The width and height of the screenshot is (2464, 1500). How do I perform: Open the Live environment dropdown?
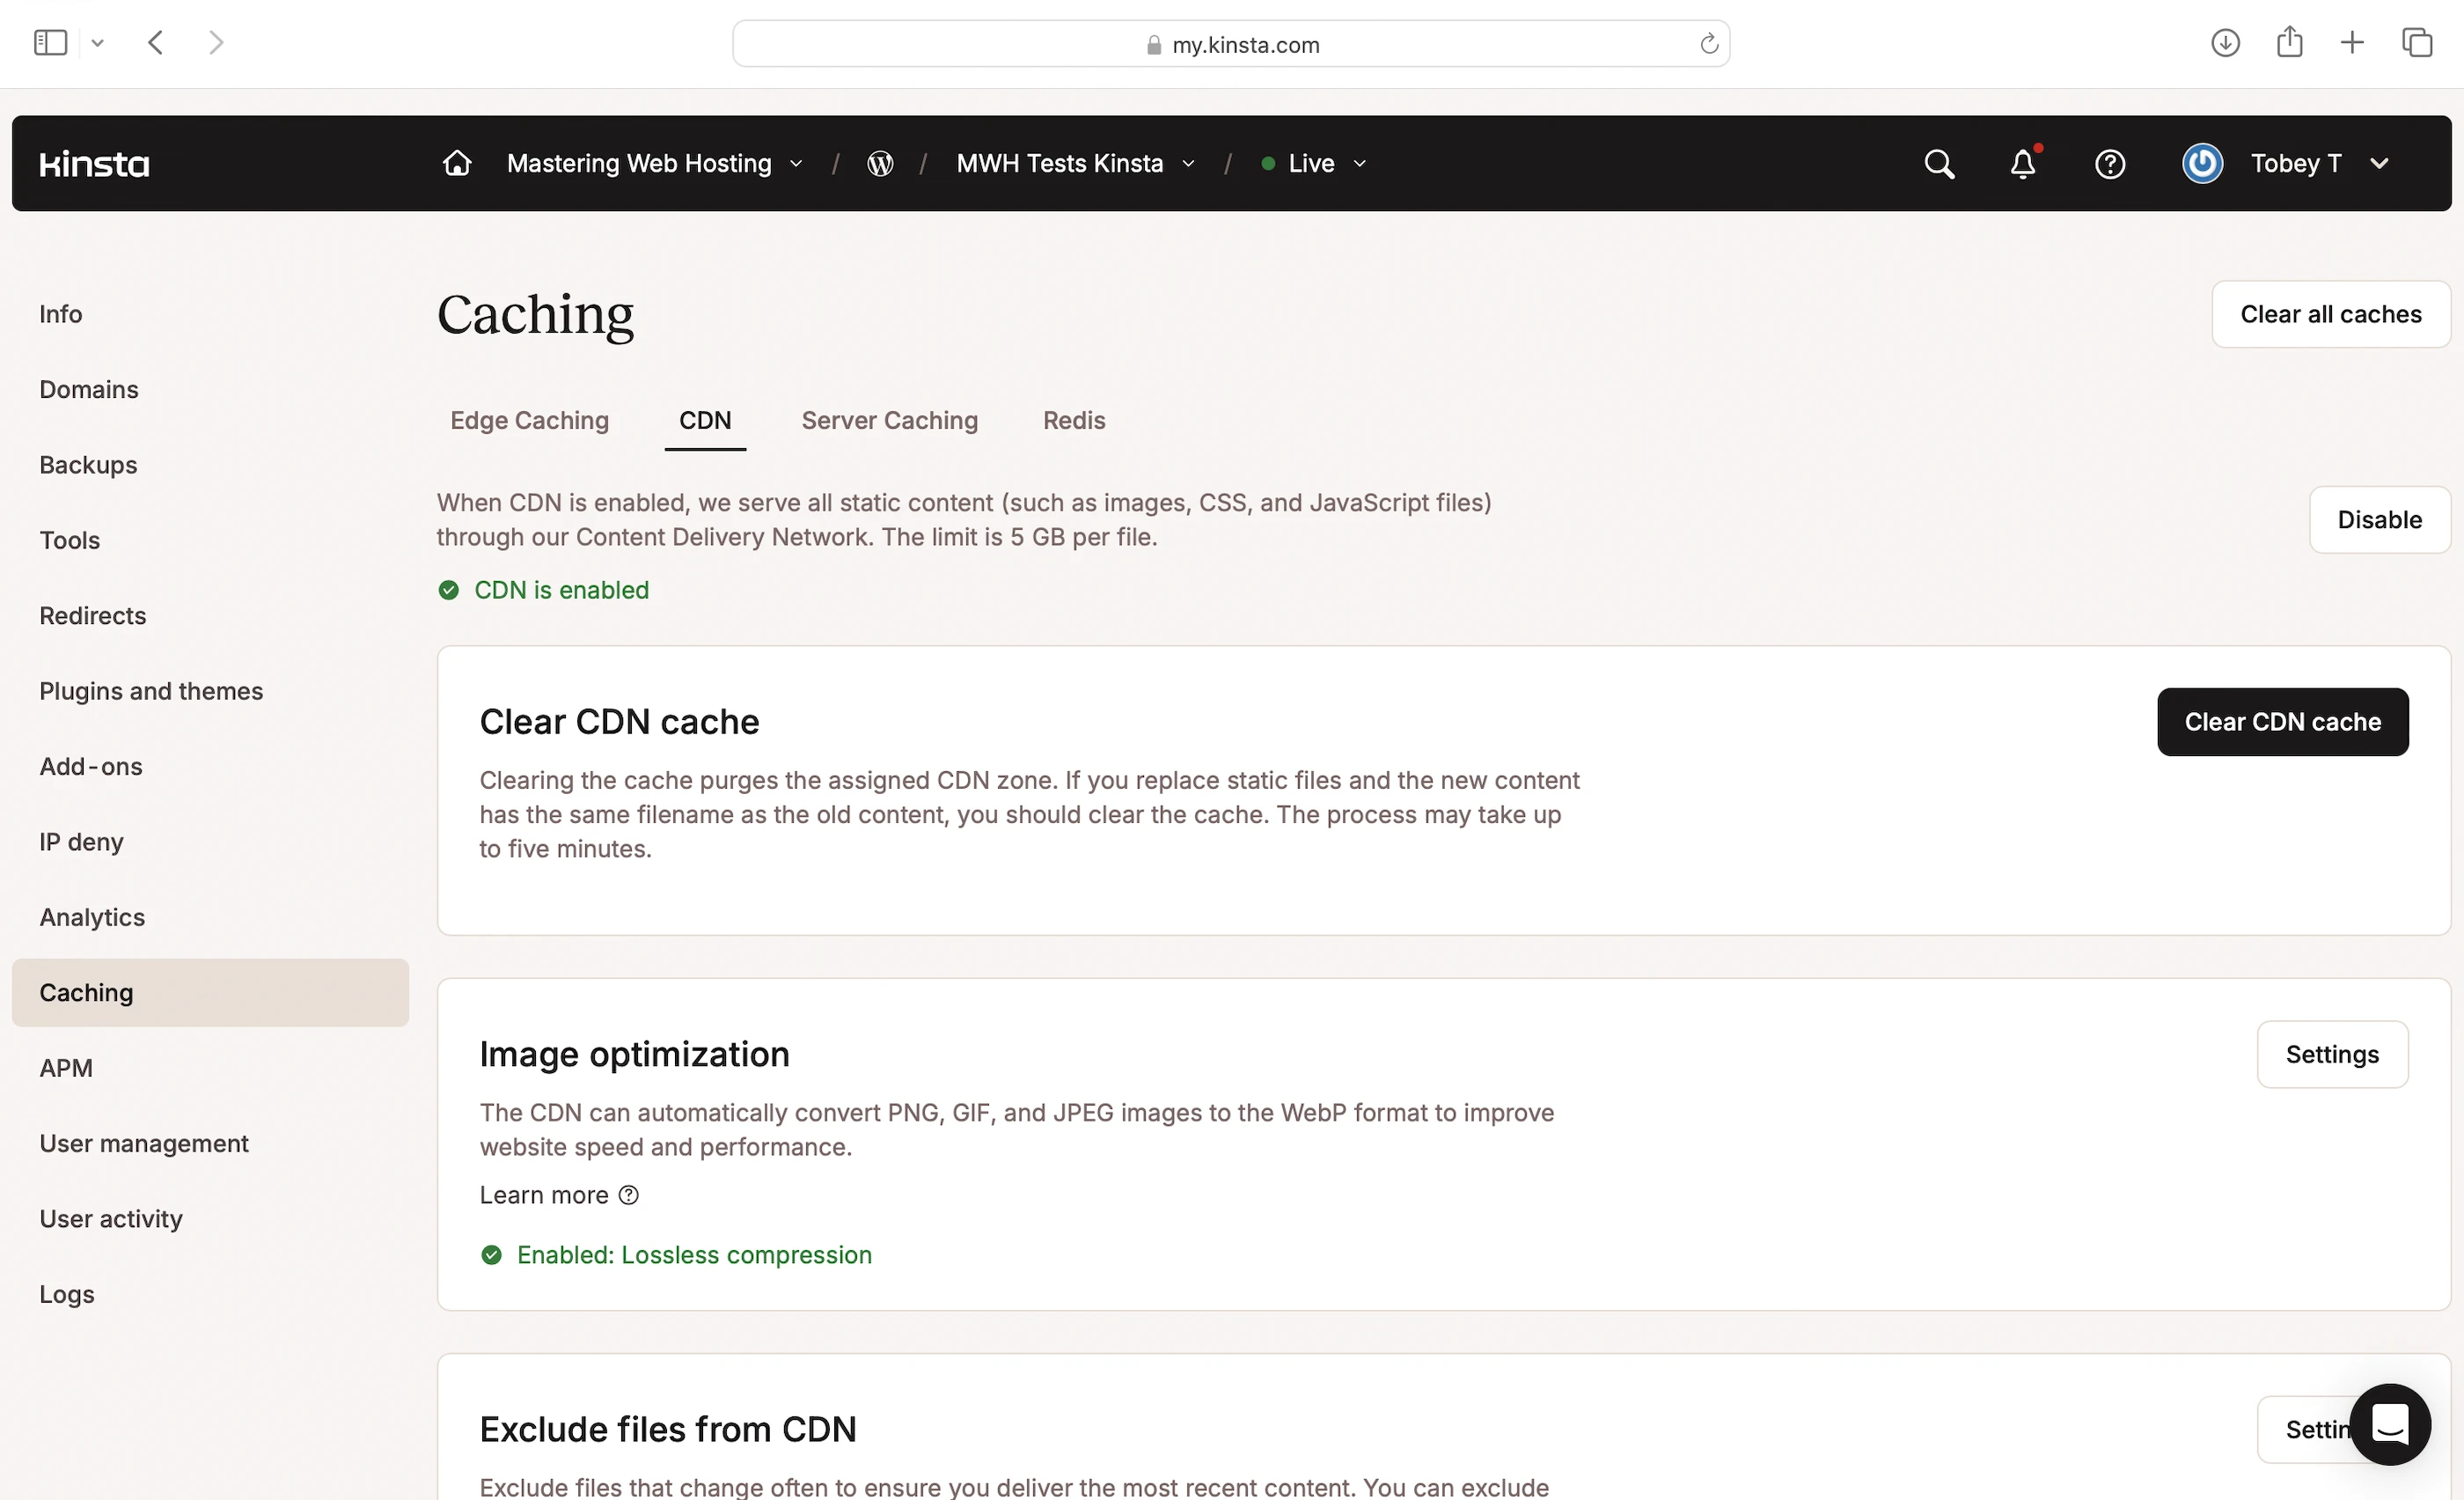click(1313, 163)
